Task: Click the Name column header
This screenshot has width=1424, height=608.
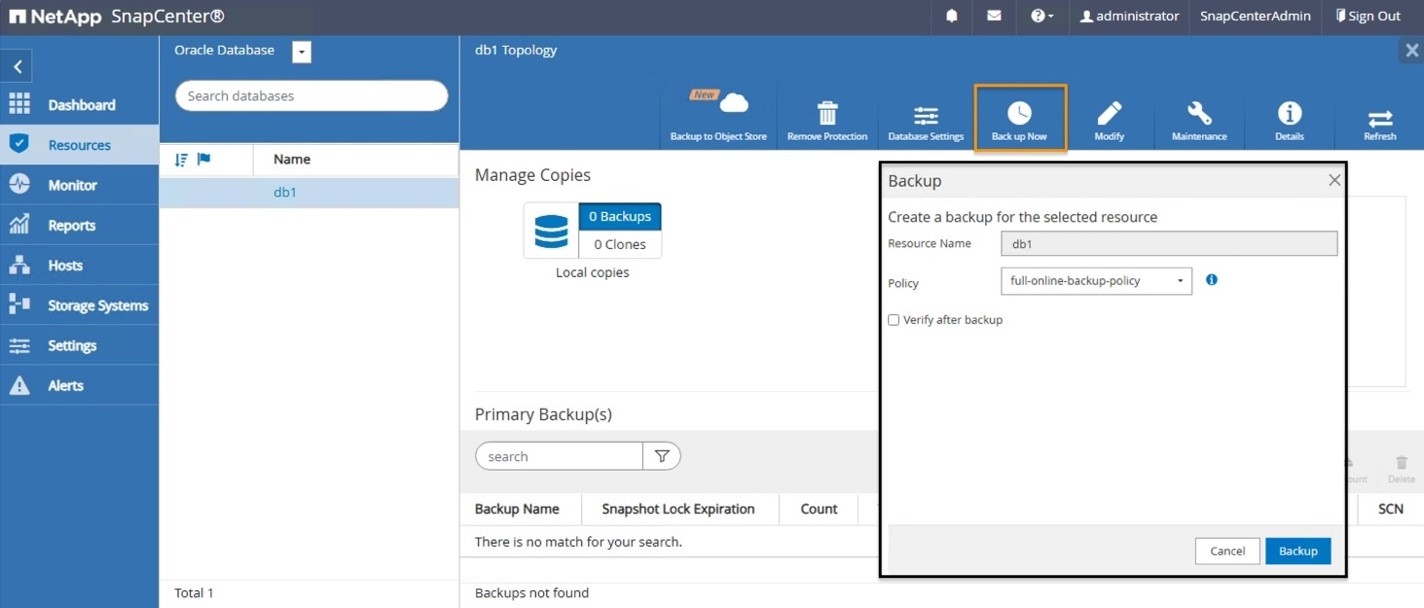Action: 292,159
